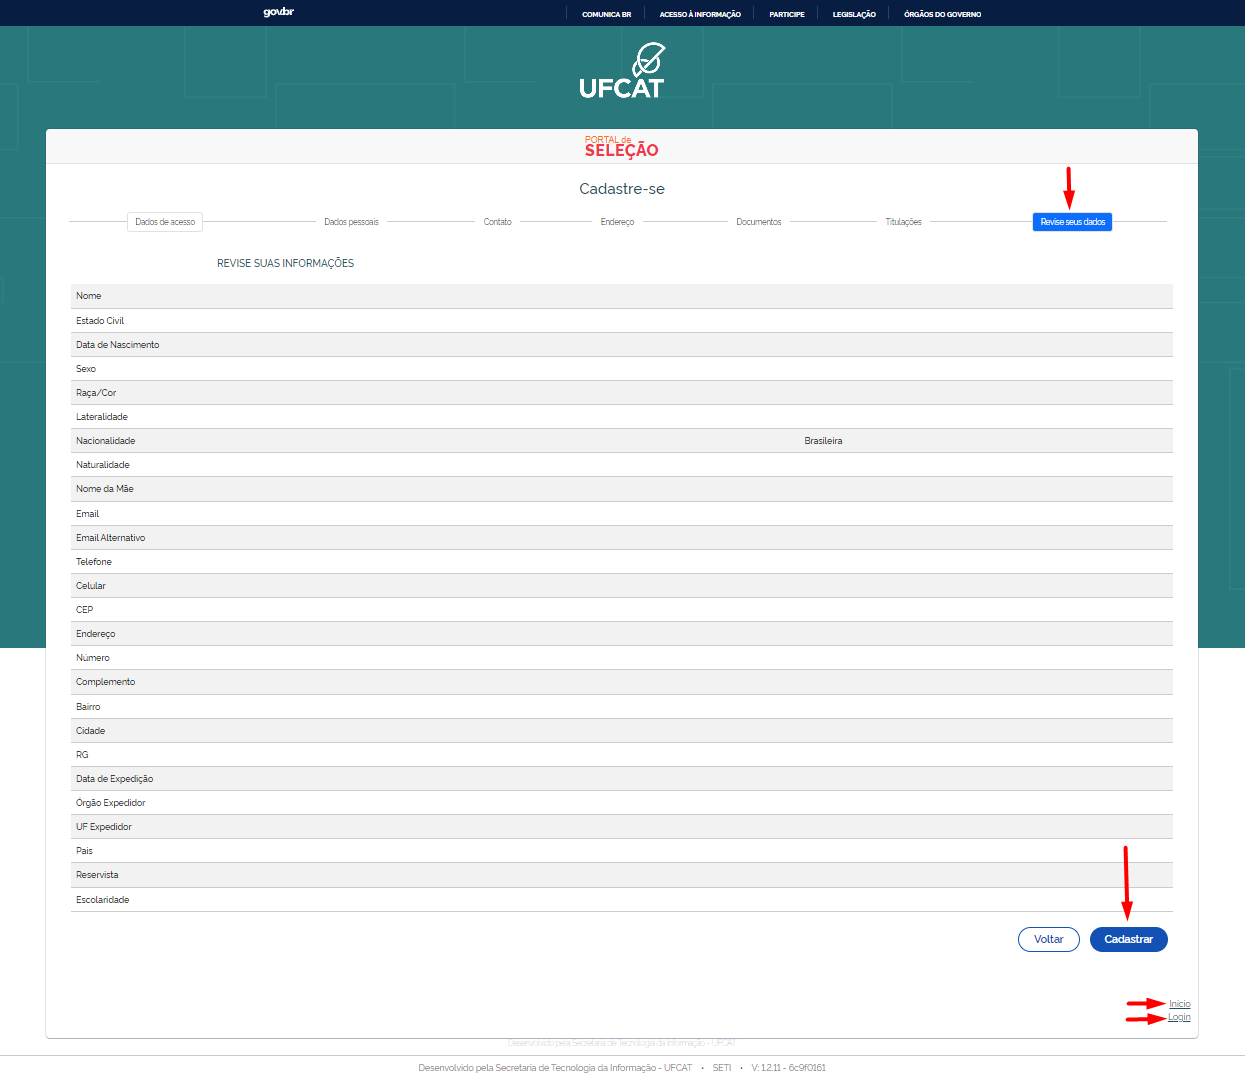Go to the Documentos step
Viewport: 1245px width, 1079px height.
point(758,222)
